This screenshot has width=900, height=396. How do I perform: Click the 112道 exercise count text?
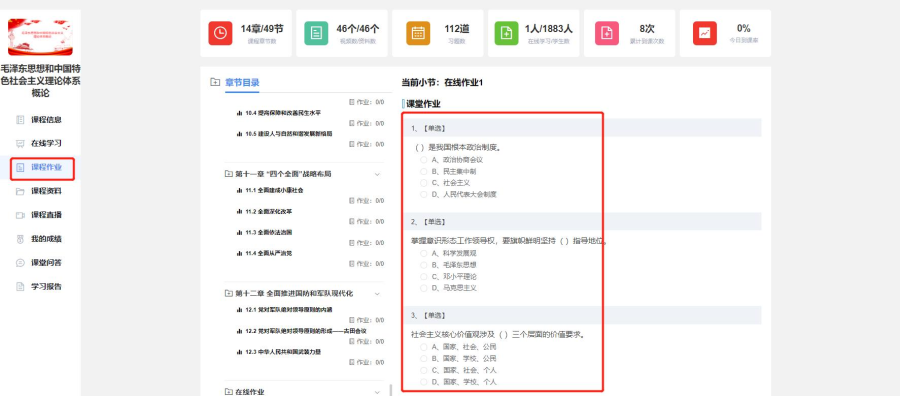[456, 29]
